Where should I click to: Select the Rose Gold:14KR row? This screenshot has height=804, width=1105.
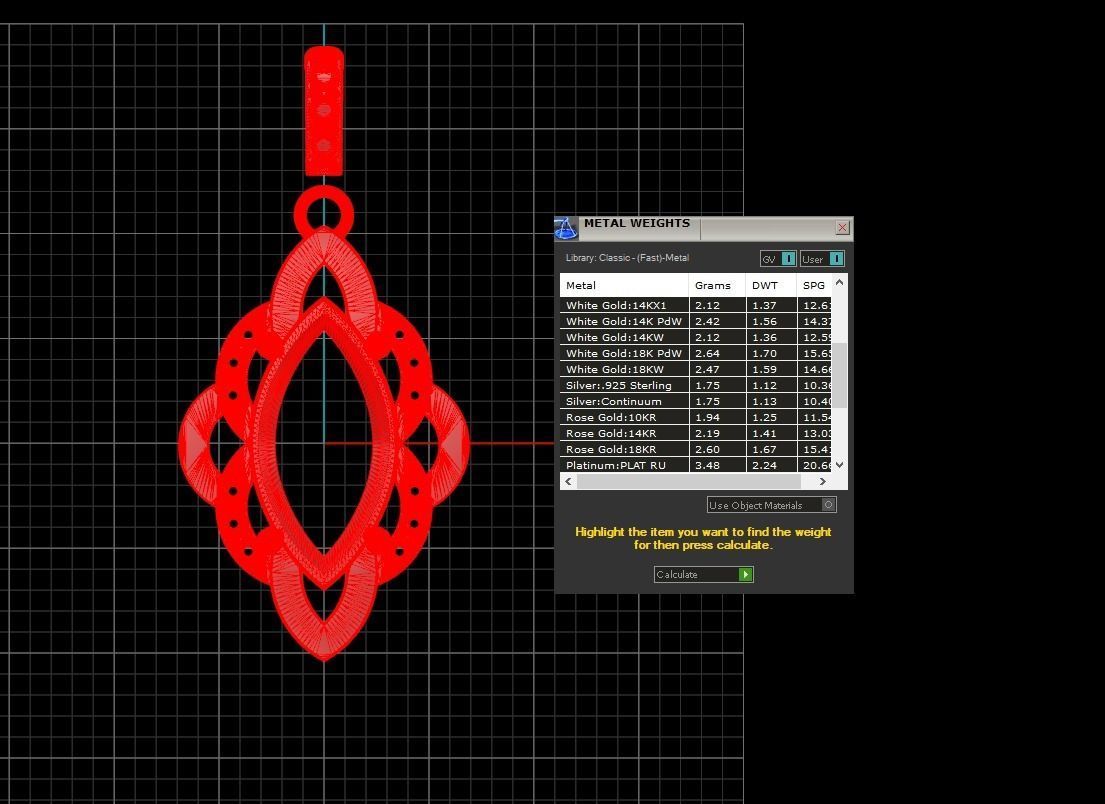point(696,433)
